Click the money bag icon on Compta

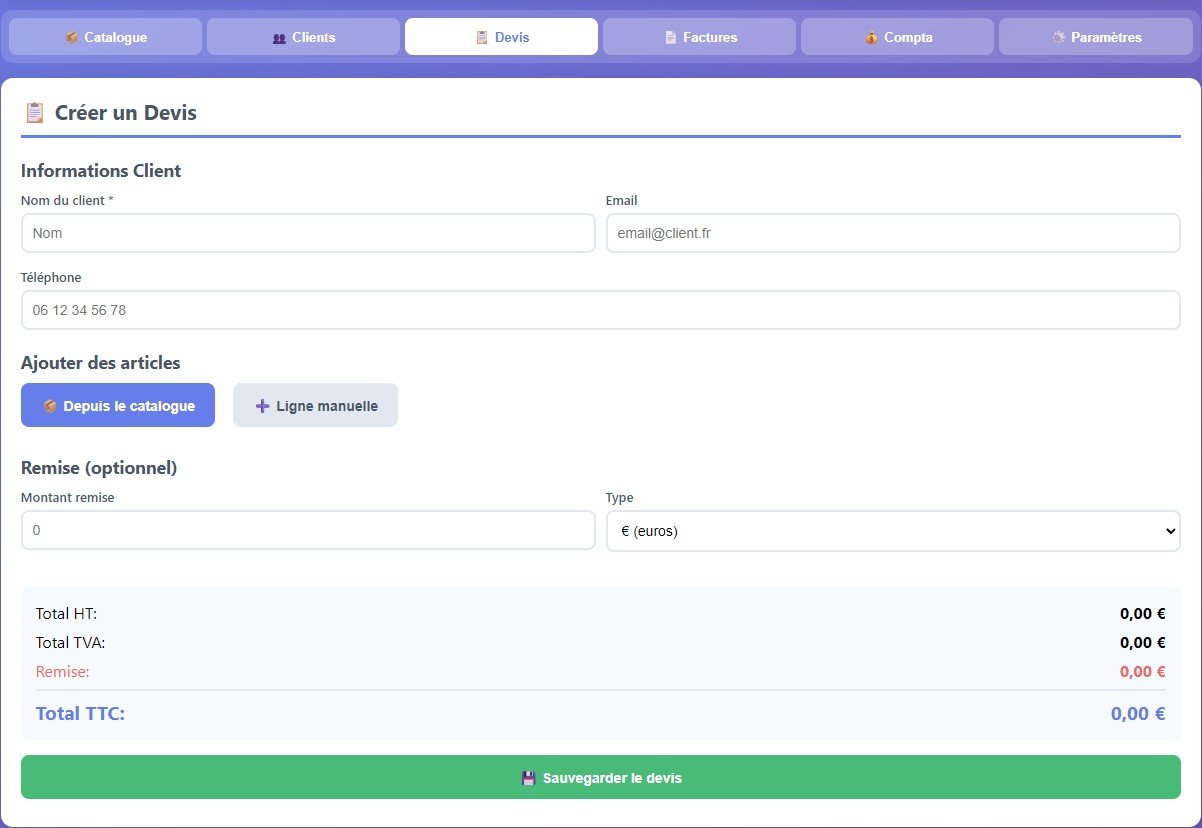point(872,38)
